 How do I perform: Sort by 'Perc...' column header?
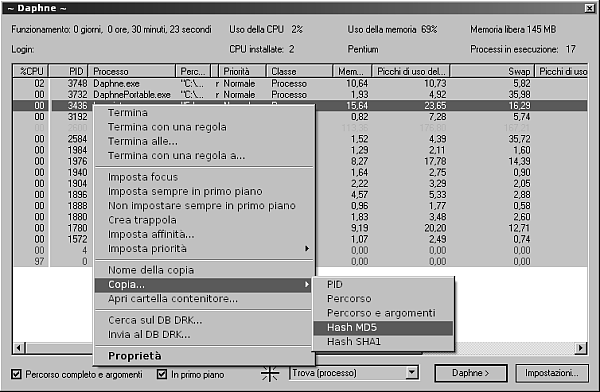point(193,71)
